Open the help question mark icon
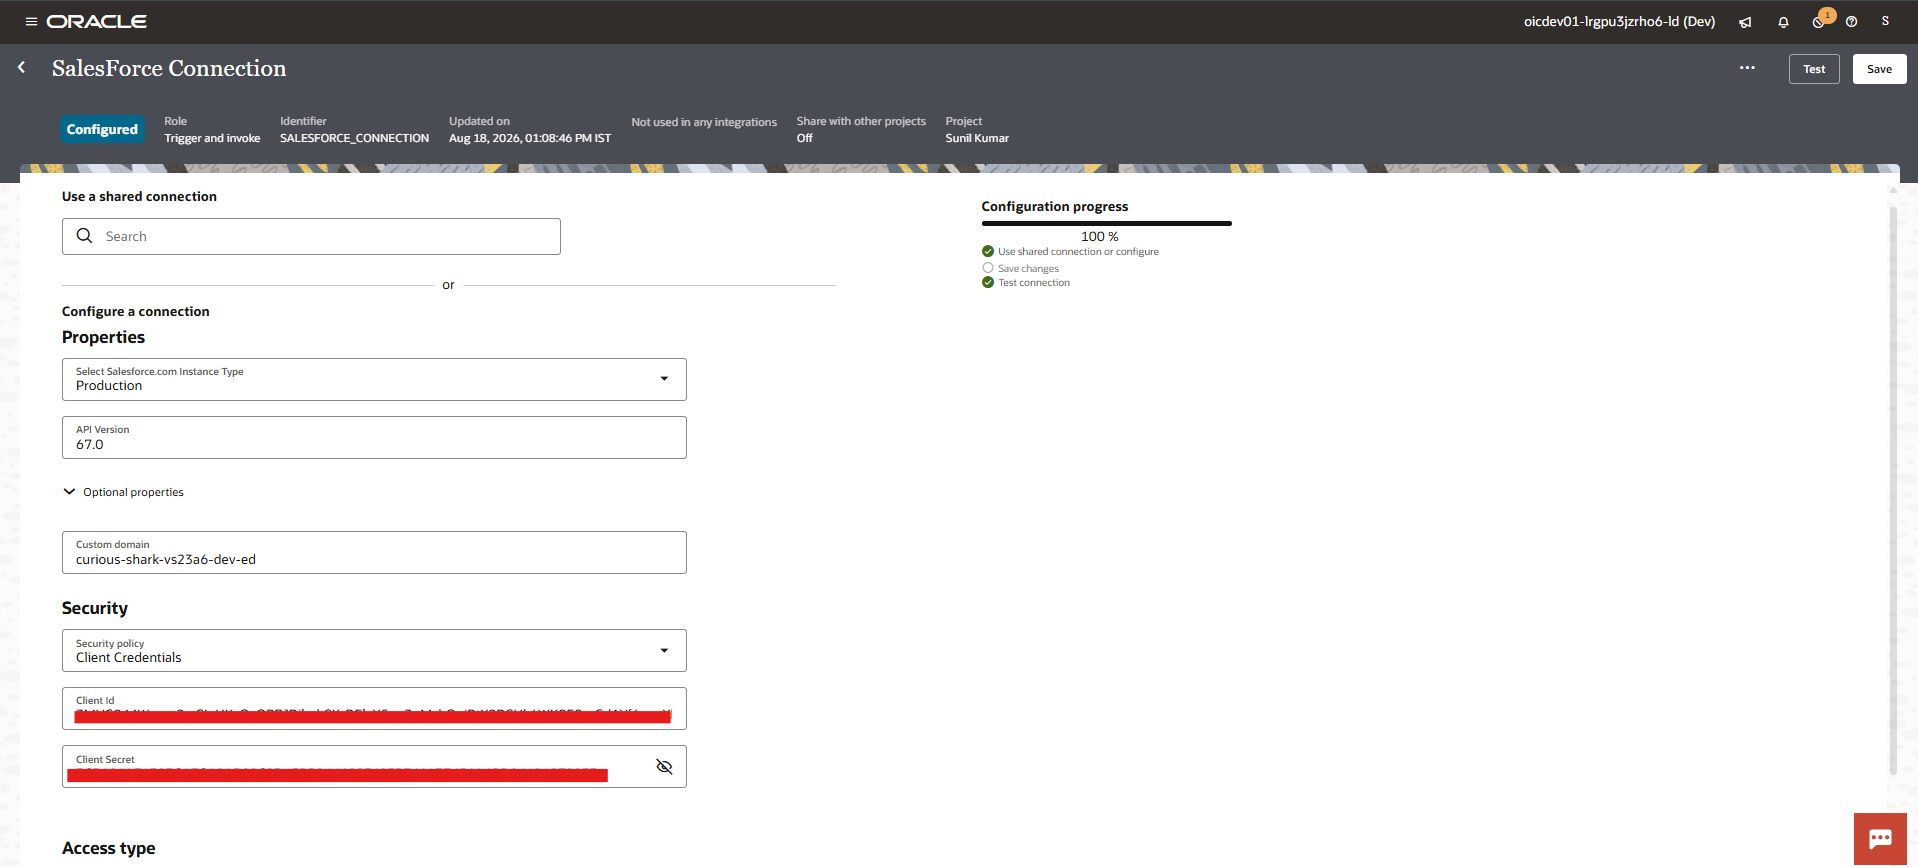This screenshot has height=867, width=1918. pos(1852,22)
